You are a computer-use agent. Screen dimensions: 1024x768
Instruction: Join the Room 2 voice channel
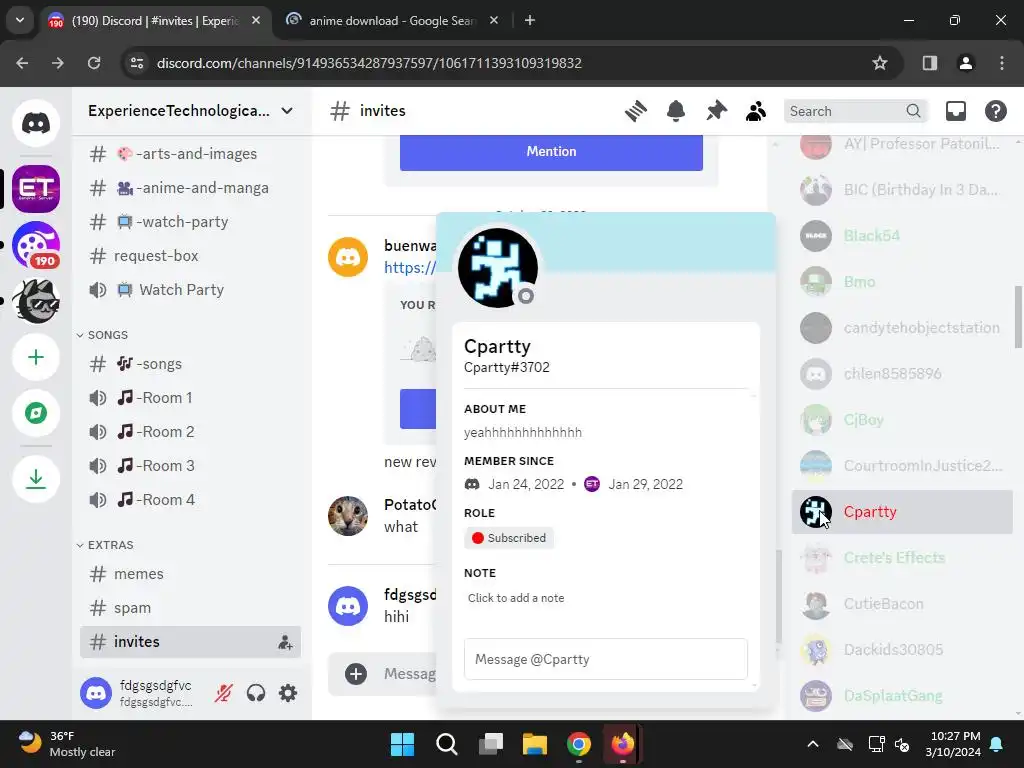pos(190,432)
